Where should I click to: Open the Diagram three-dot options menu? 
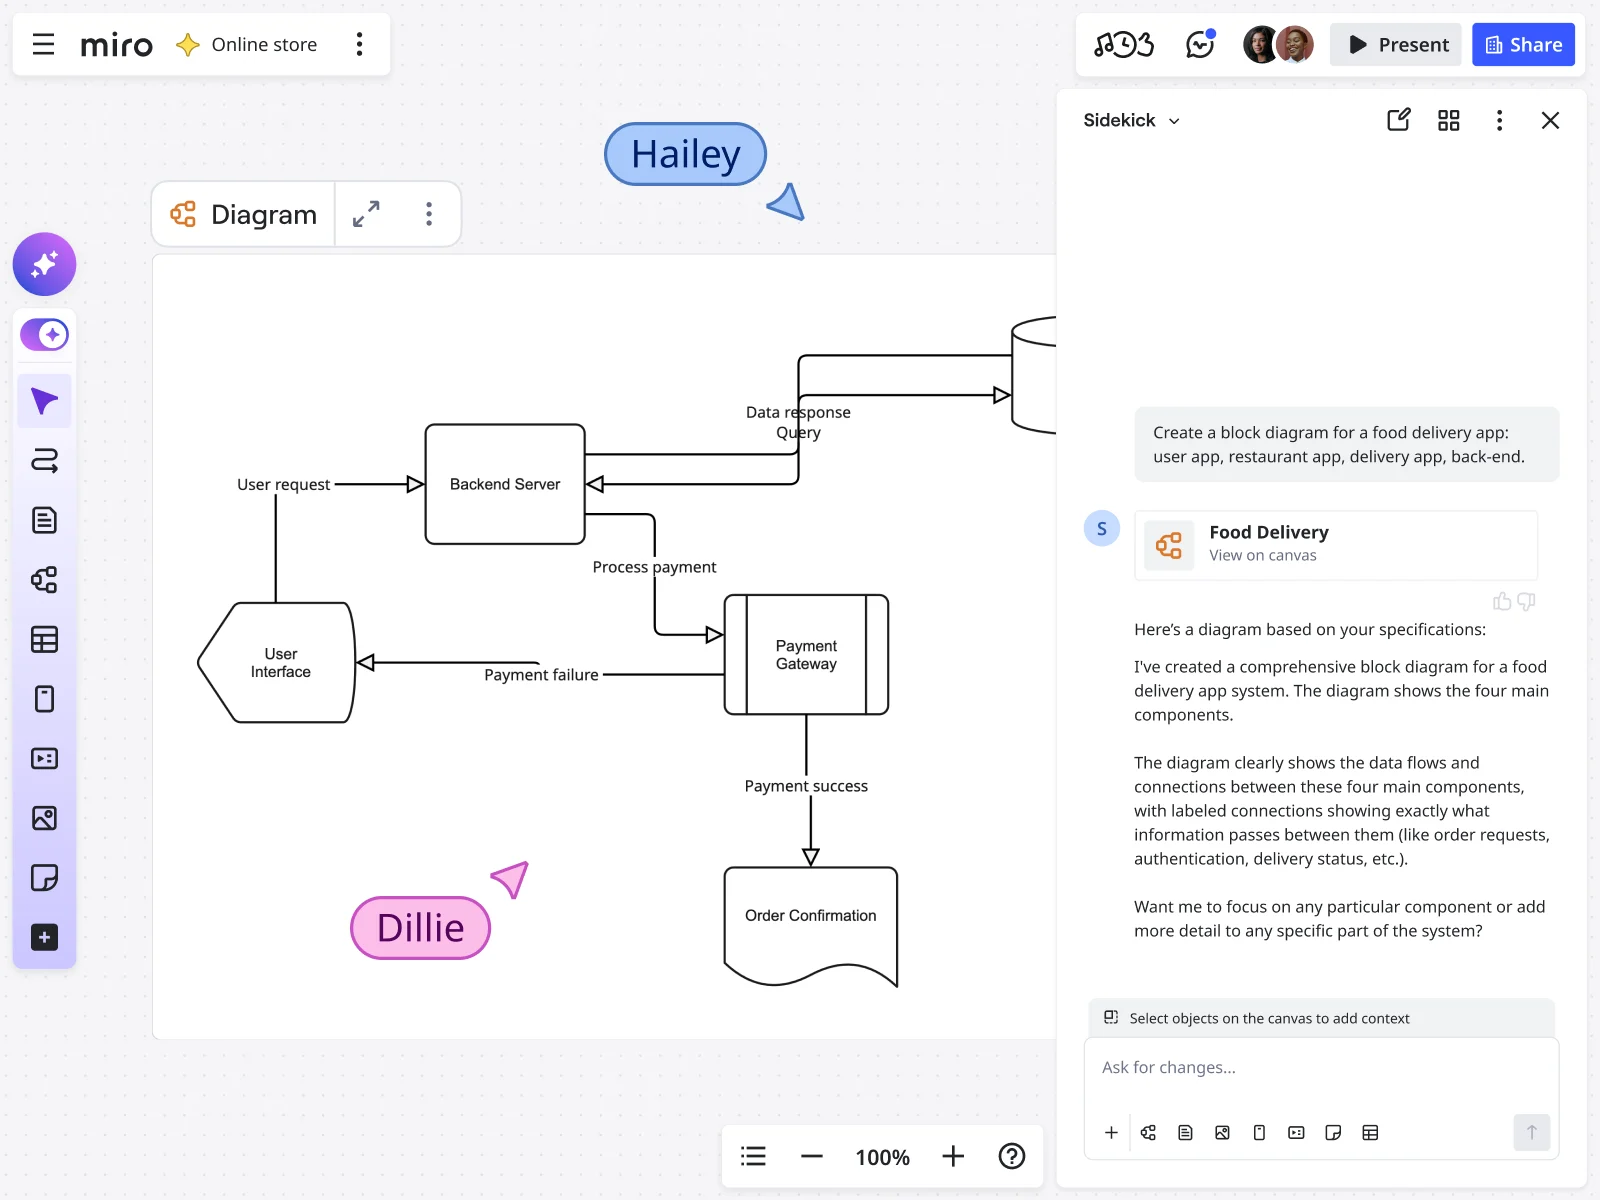428,213
